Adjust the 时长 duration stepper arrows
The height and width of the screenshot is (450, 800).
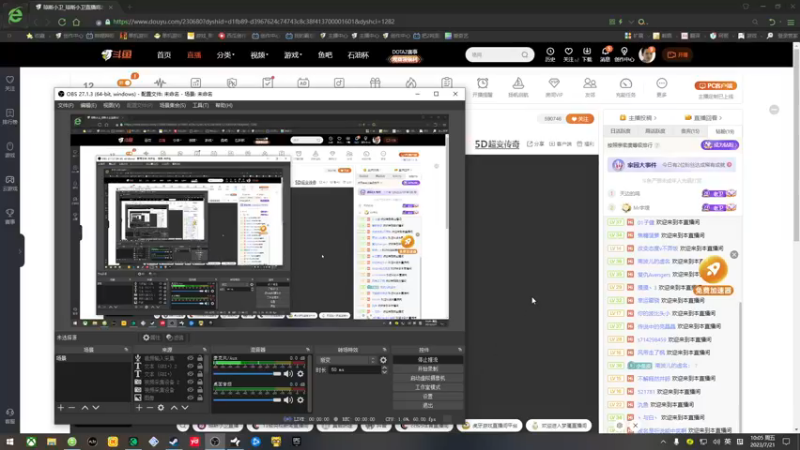click(384, 370)
